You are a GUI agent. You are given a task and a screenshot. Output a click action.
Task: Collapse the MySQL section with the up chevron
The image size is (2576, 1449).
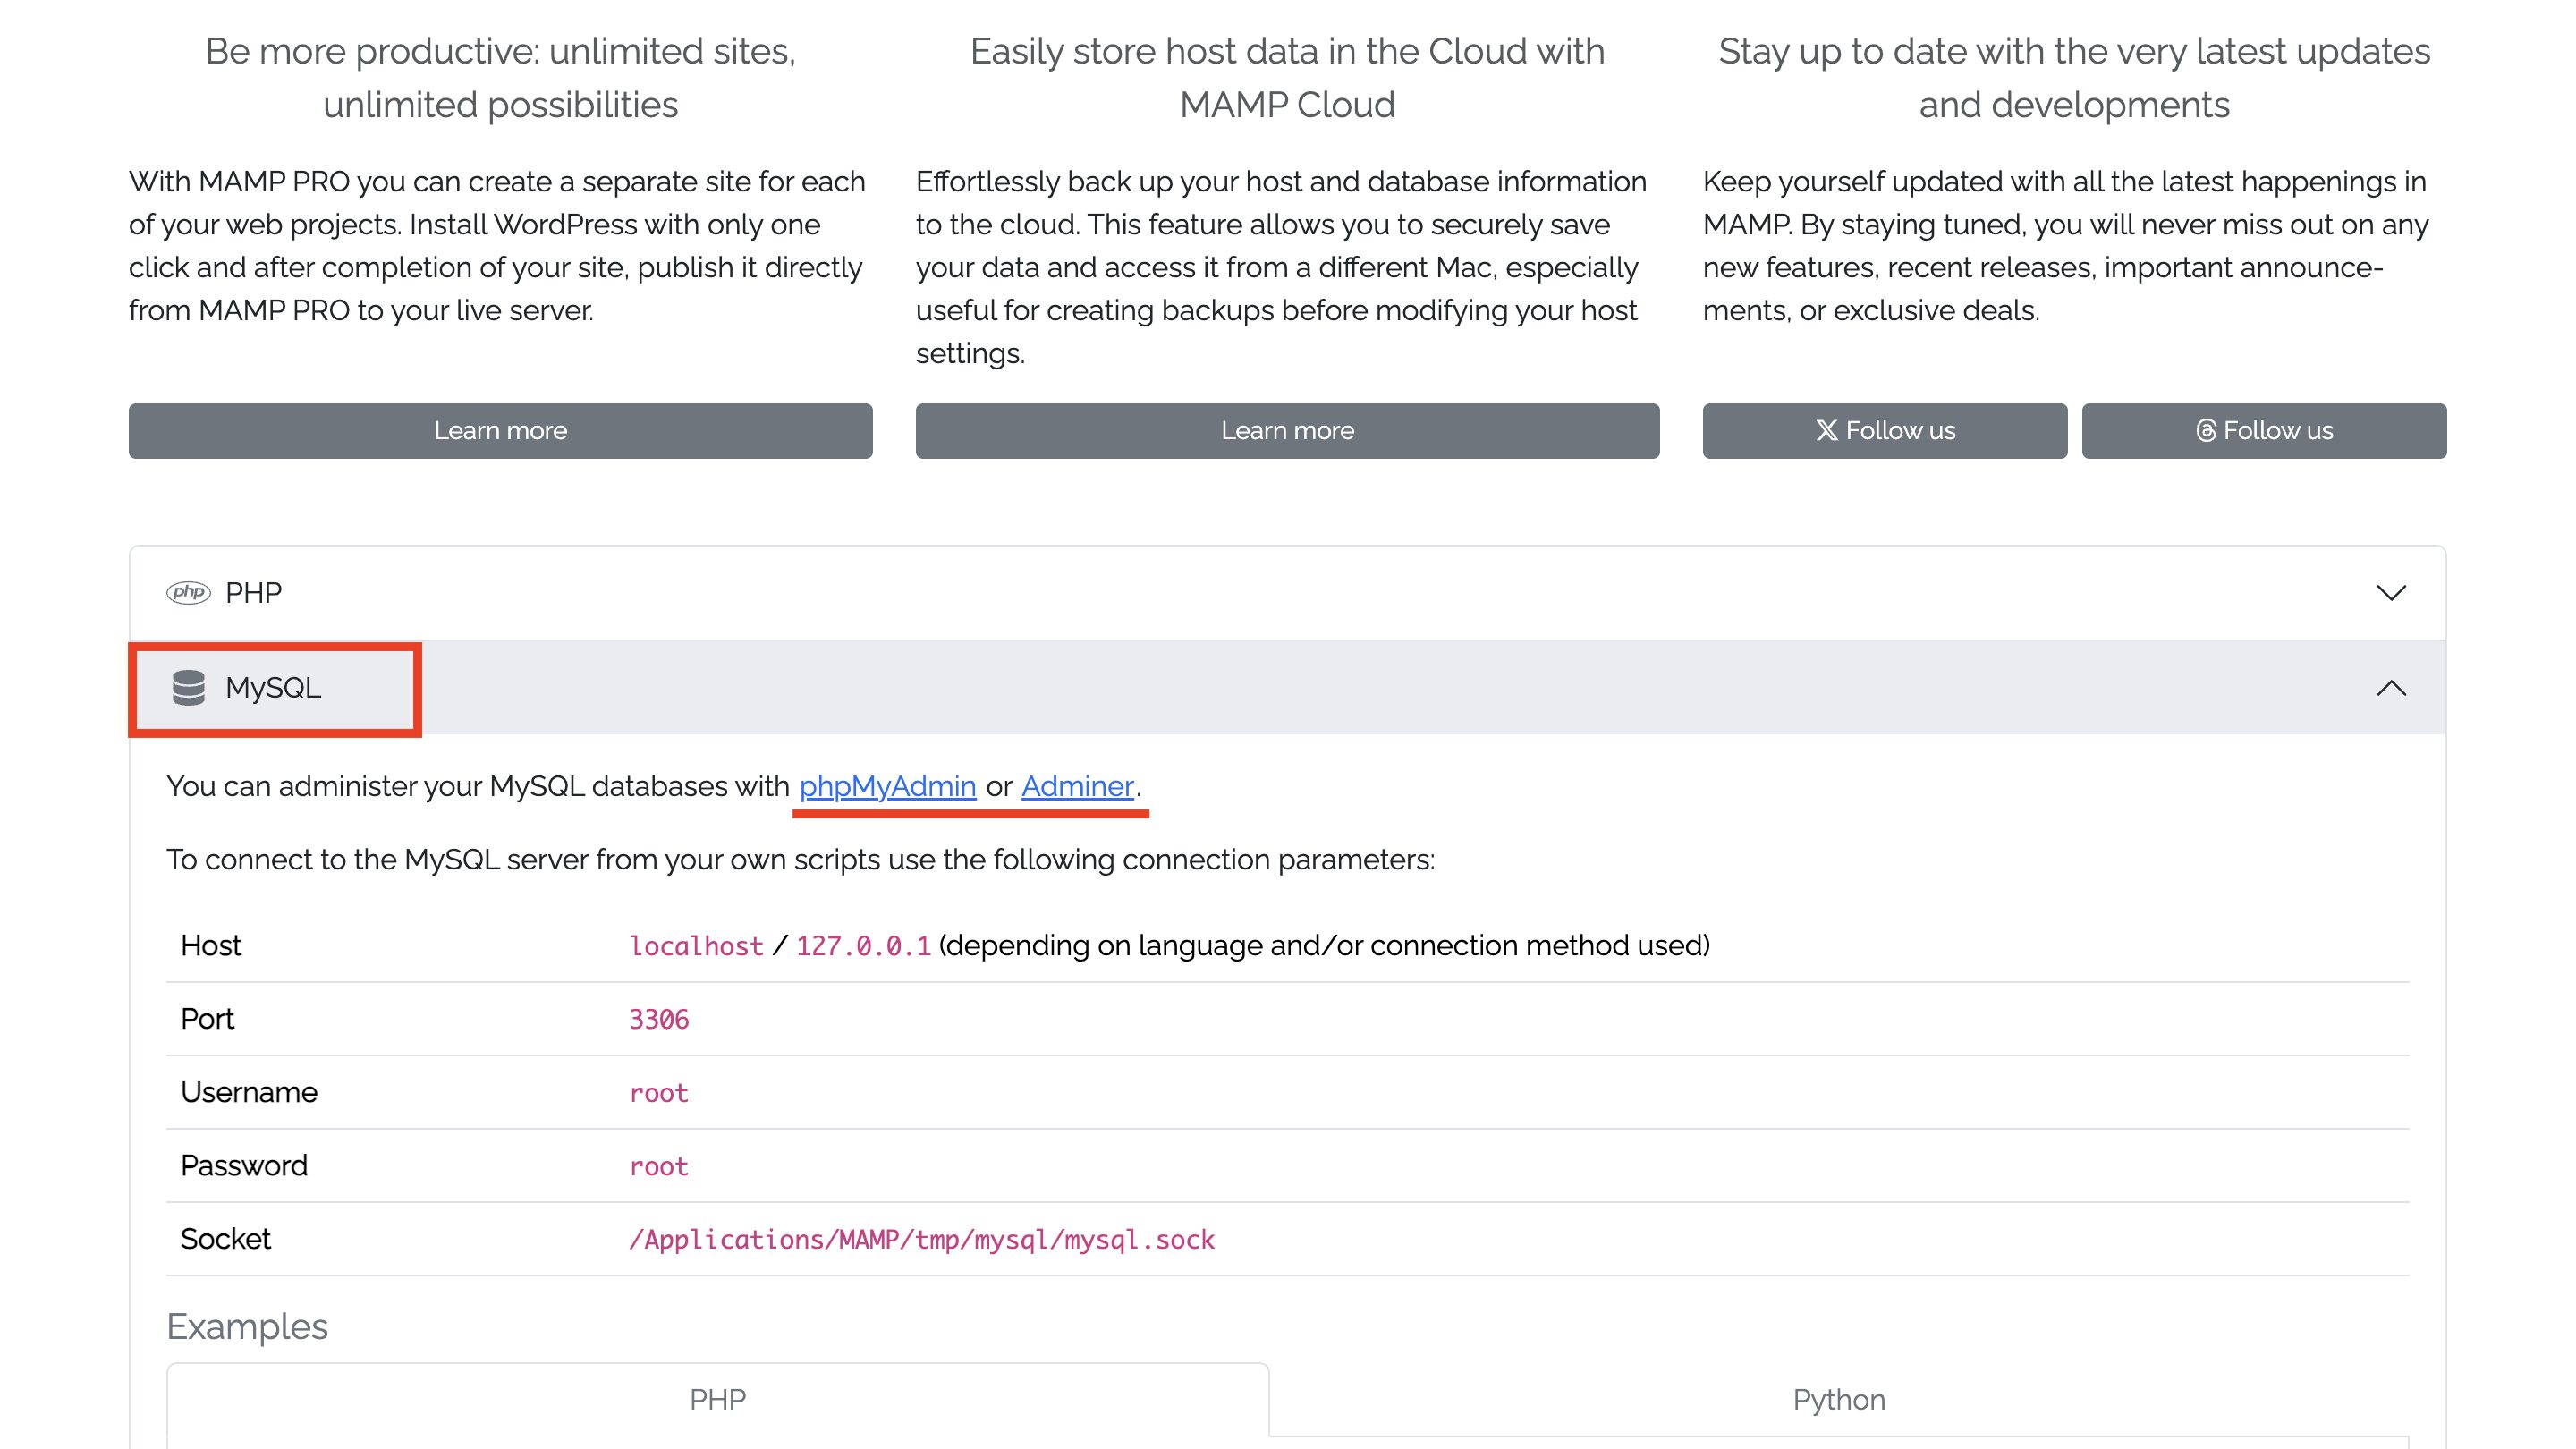tap(2391, 688)
